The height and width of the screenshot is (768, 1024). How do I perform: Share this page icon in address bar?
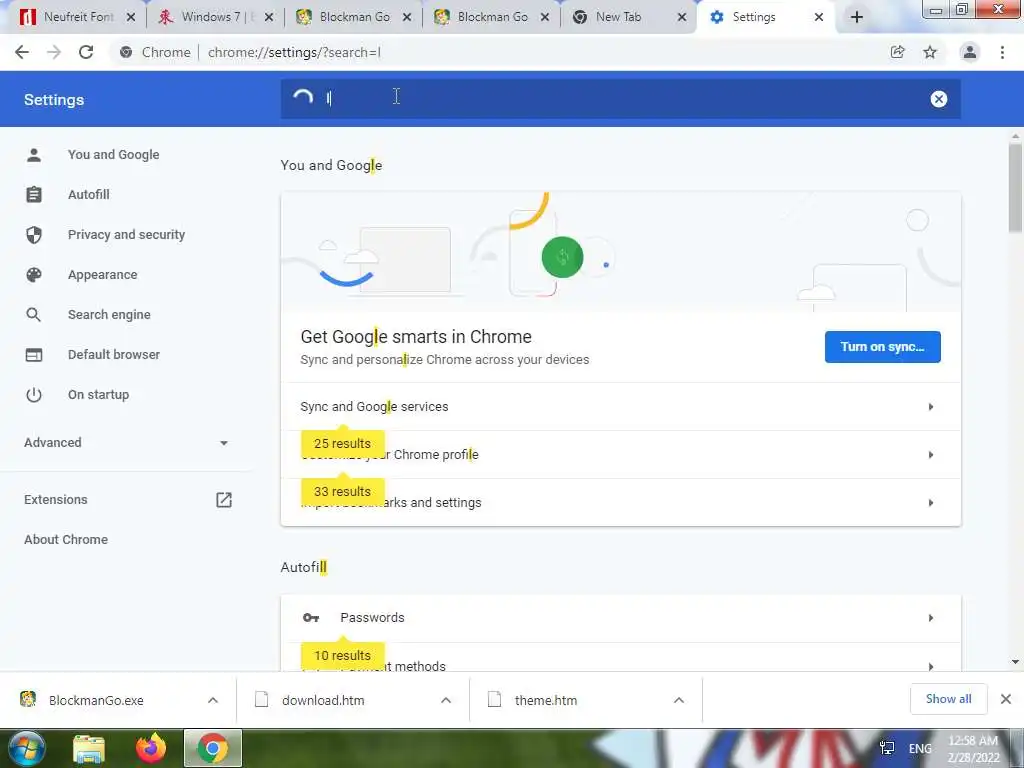(x=898, y=52)
